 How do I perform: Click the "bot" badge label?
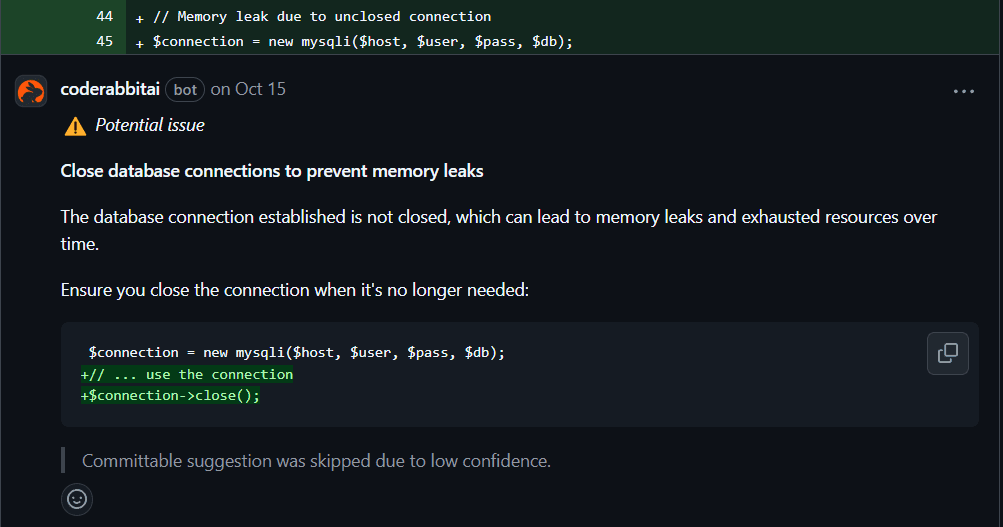[x=185, y=89]
